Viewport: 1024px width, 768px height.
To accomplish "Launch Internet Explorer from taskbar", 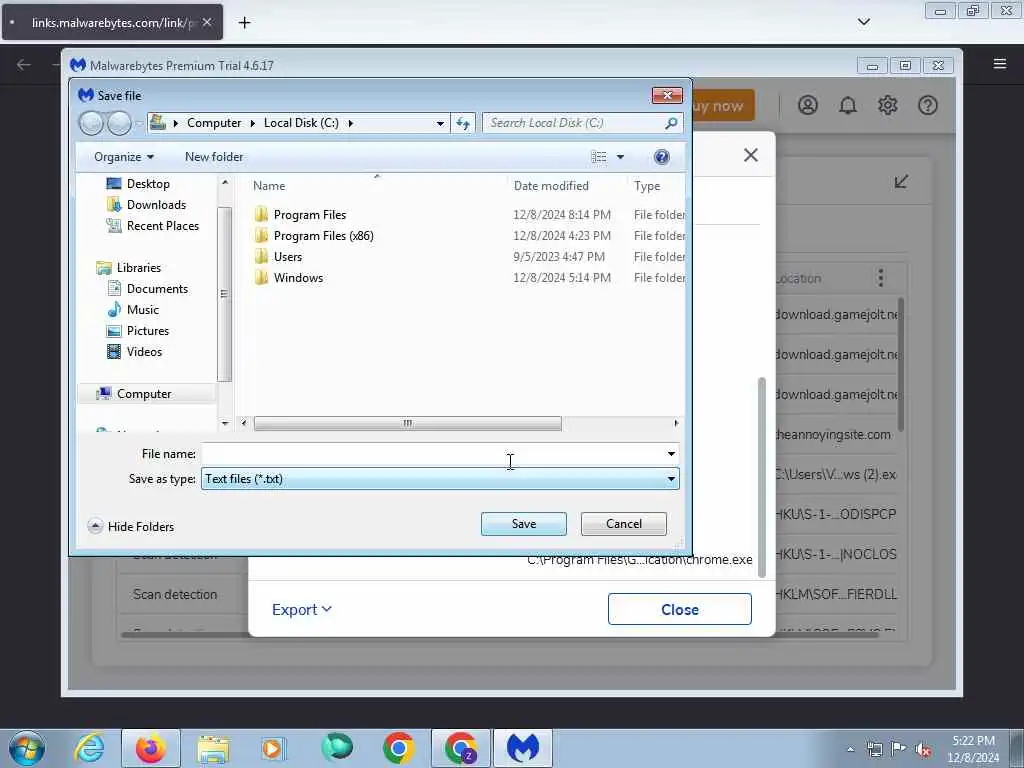I will (x=89, y=748).
